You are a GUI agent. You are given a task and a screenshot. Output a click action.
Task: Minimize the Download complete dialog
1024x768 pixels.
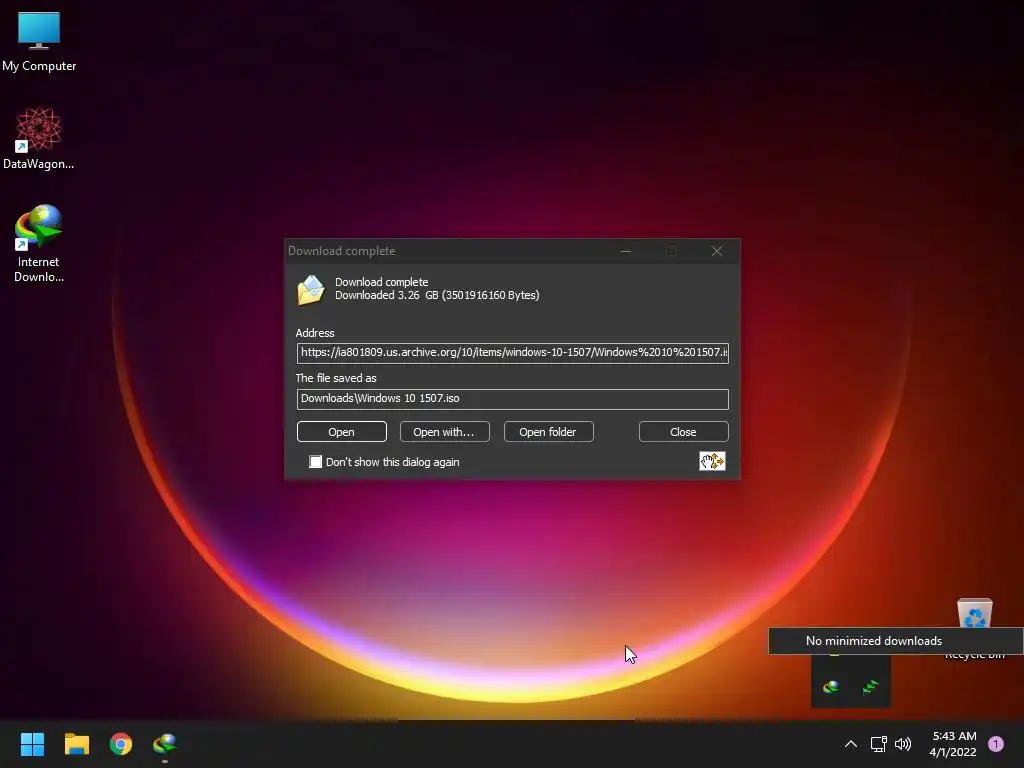click(626, 251)
